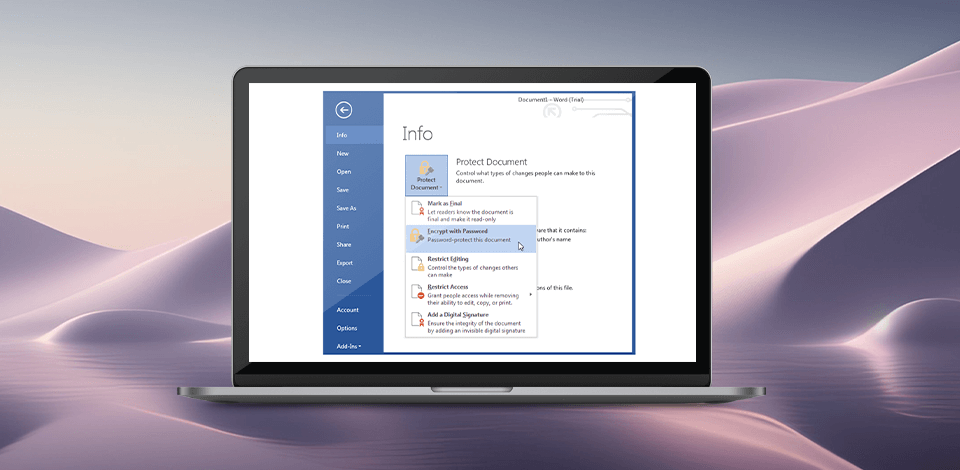Click the back arrow in Word backstage
This screenshot has height=470, width=960.
point(343,110)
